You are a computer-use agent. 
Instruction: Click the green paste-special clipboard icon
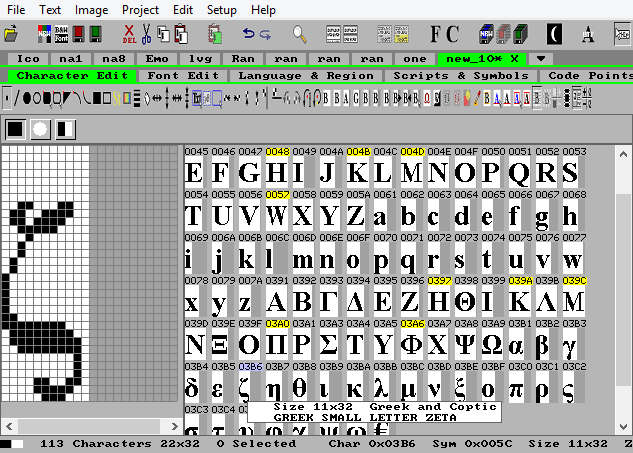coord(215,34)
